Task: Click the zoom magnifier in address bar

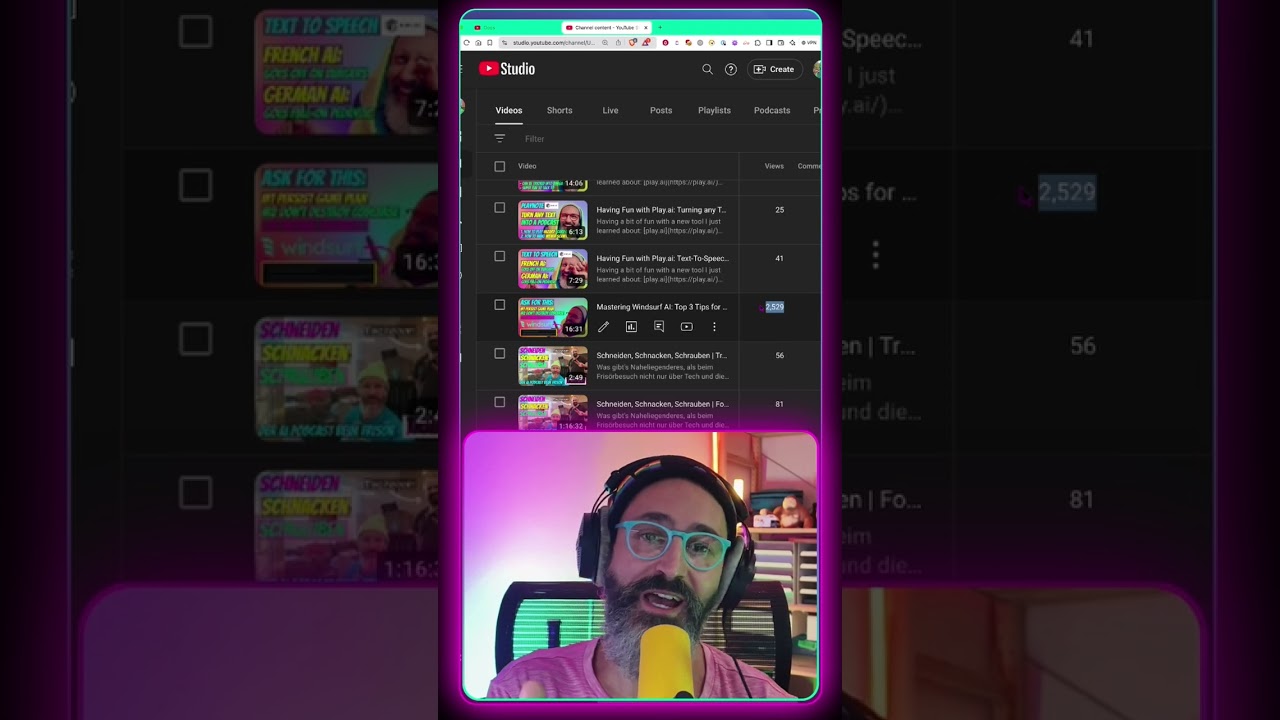Action: coord(605,43)
